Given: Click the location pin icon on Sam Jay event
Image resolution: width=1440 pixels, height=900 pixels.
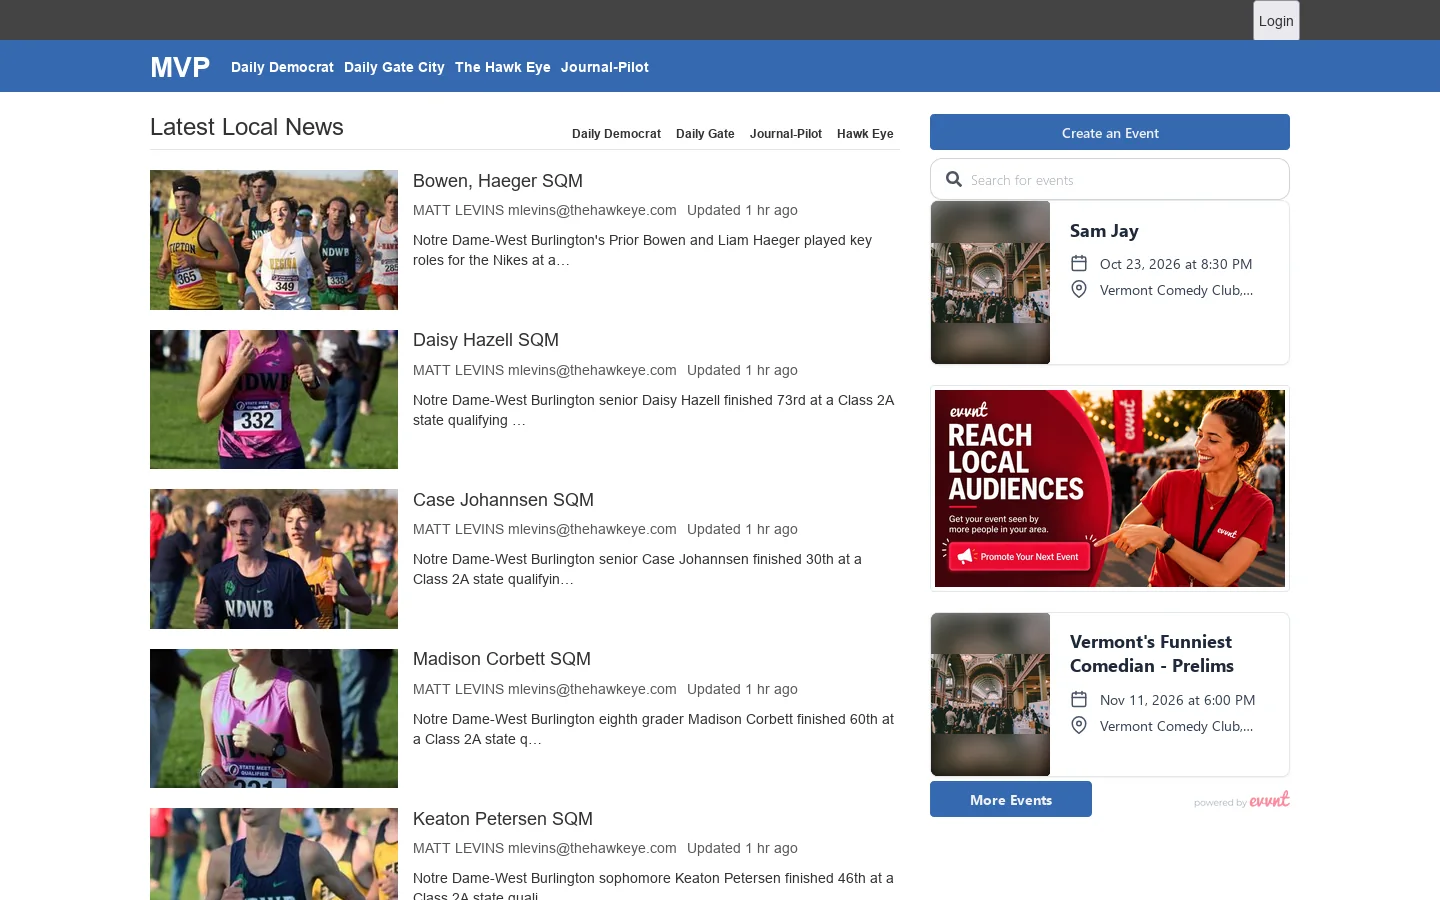Looking at the screenshot, I should [x=1079, y=289].
